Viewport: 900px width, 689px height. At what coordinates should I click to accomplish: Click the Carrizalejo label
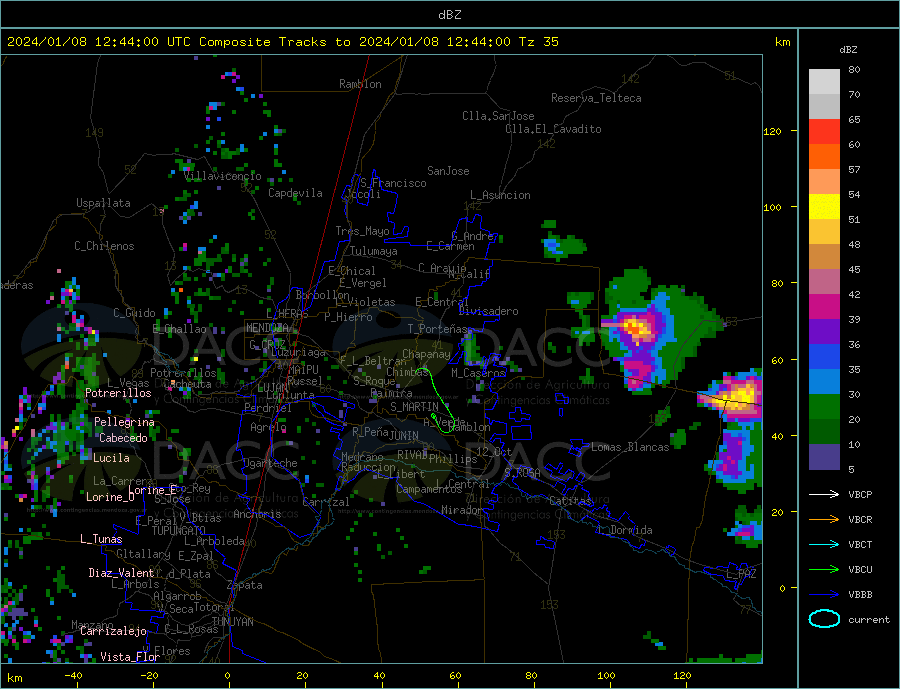113,632
